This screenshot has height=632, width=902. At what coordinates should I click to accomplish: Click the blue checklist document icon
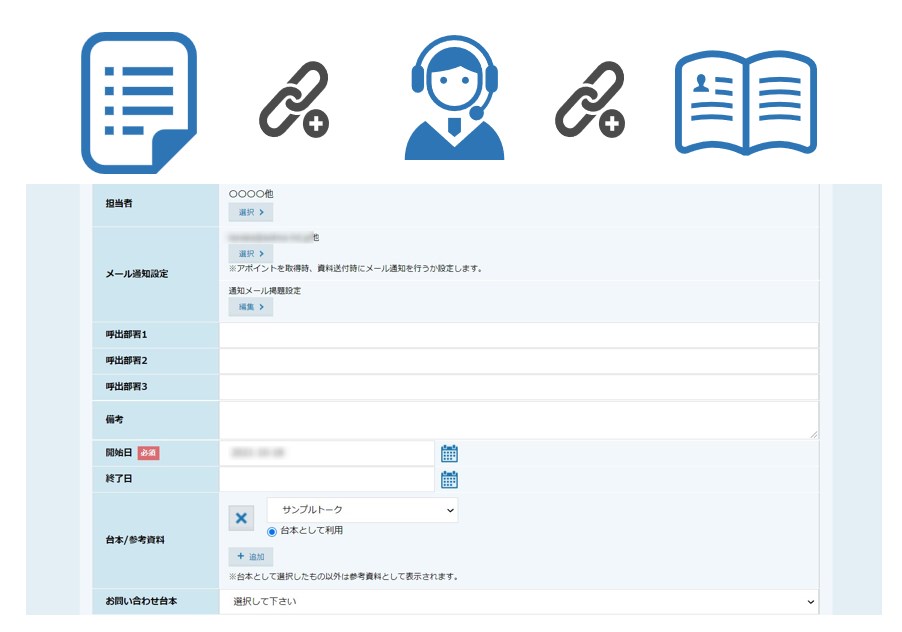[x=138, y=103]
